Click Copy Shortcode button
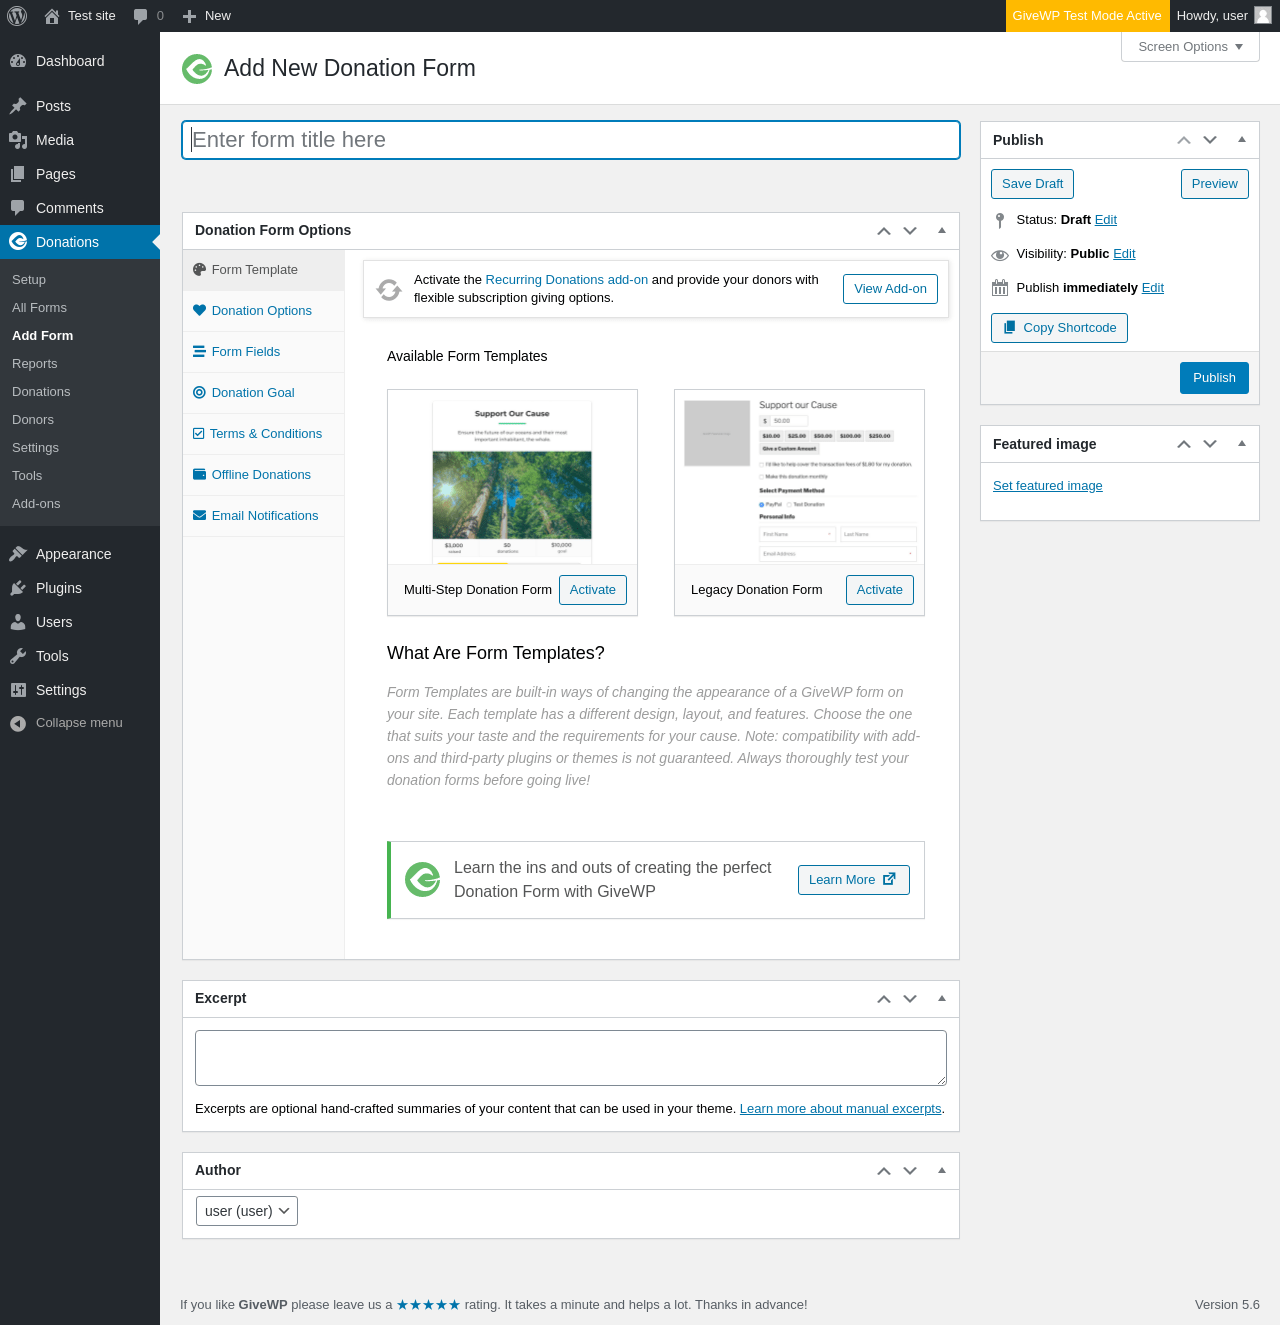Screen dimensions: 1280x1325 1059,328
